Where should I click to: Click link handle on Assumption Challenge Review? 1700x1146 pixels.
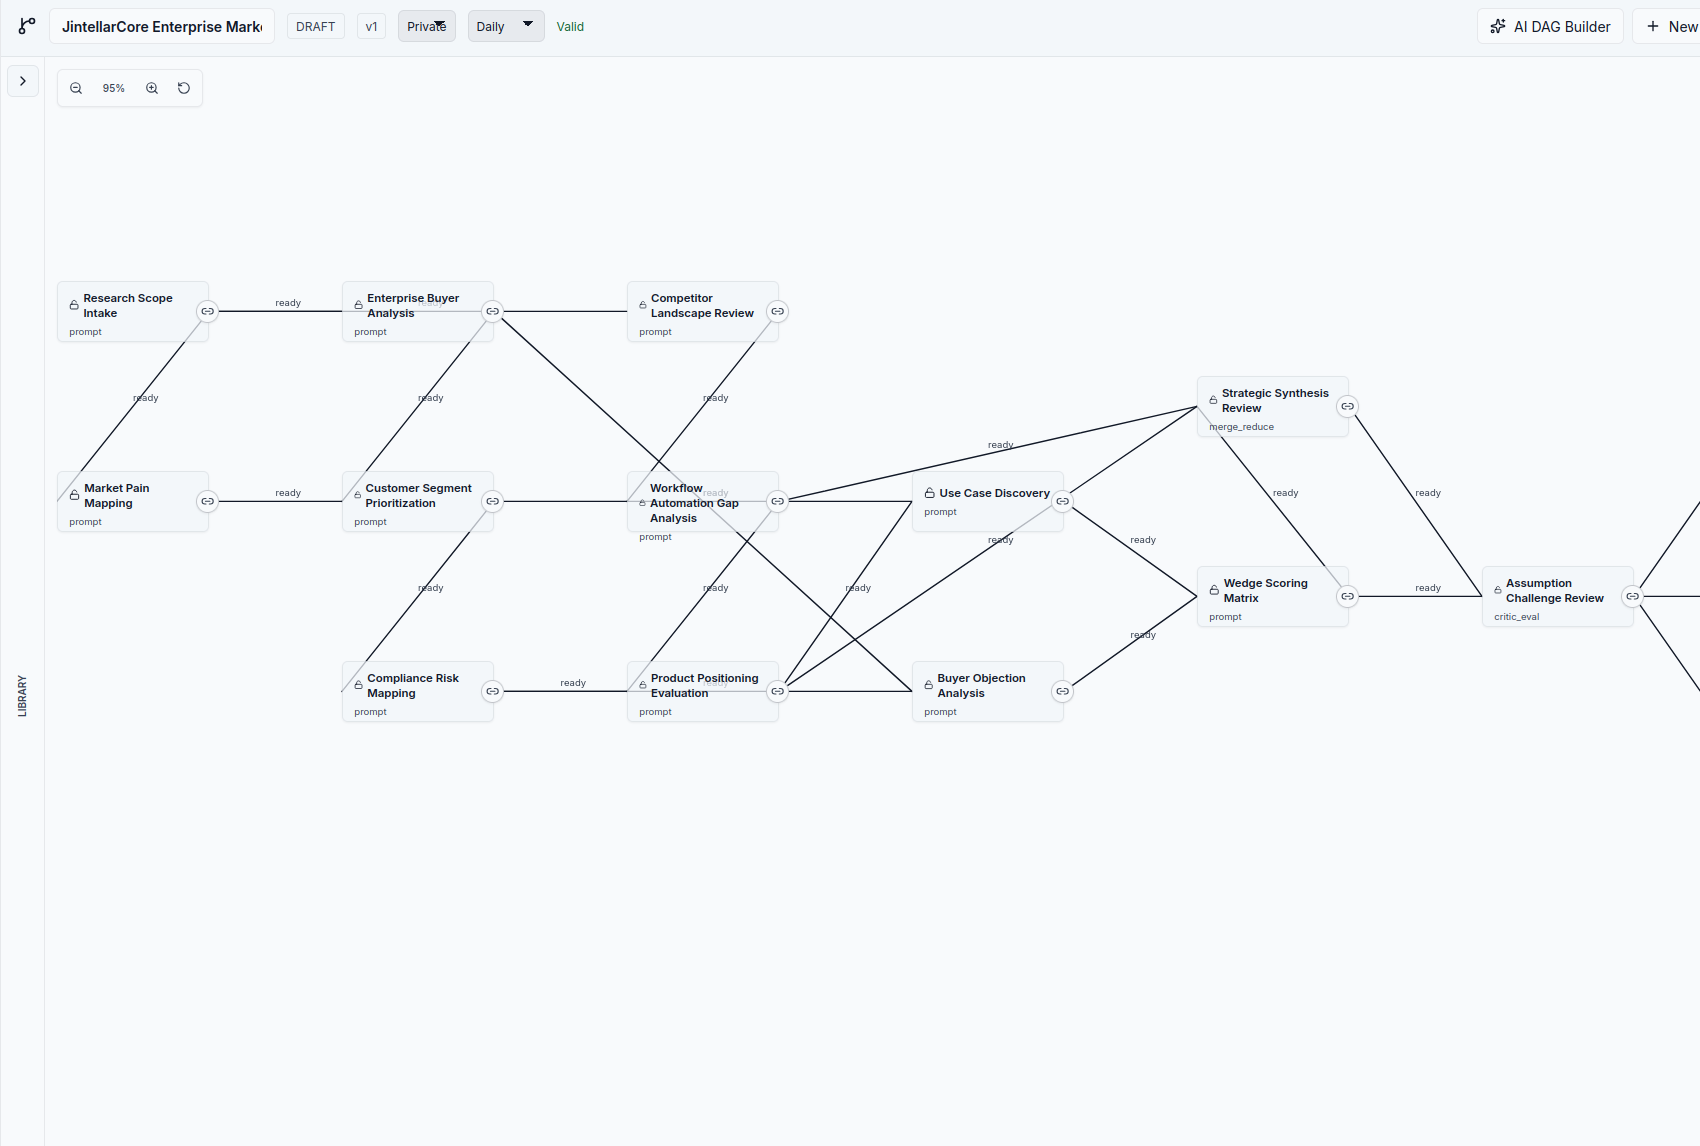[x=1633, y=596]
